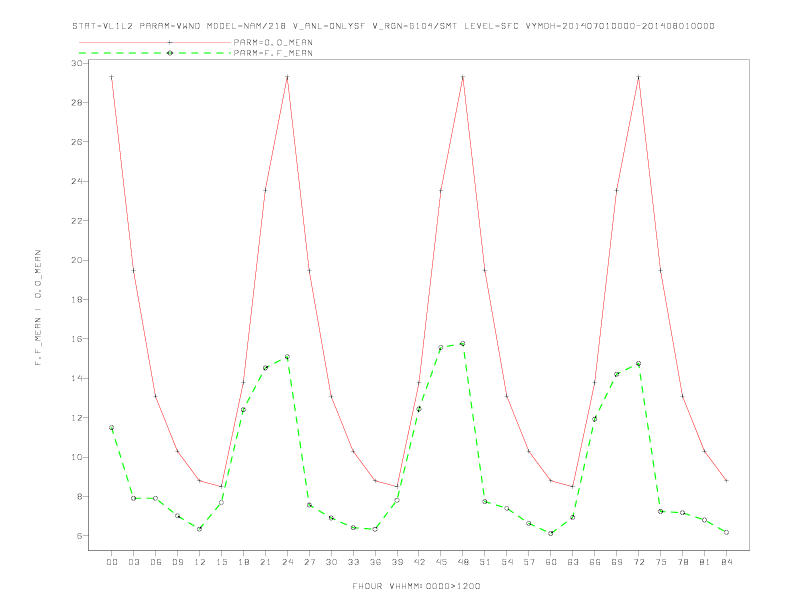Click the y-axis tick label 14
Viewport: 792px width, 612px height.
click(77, 378)
